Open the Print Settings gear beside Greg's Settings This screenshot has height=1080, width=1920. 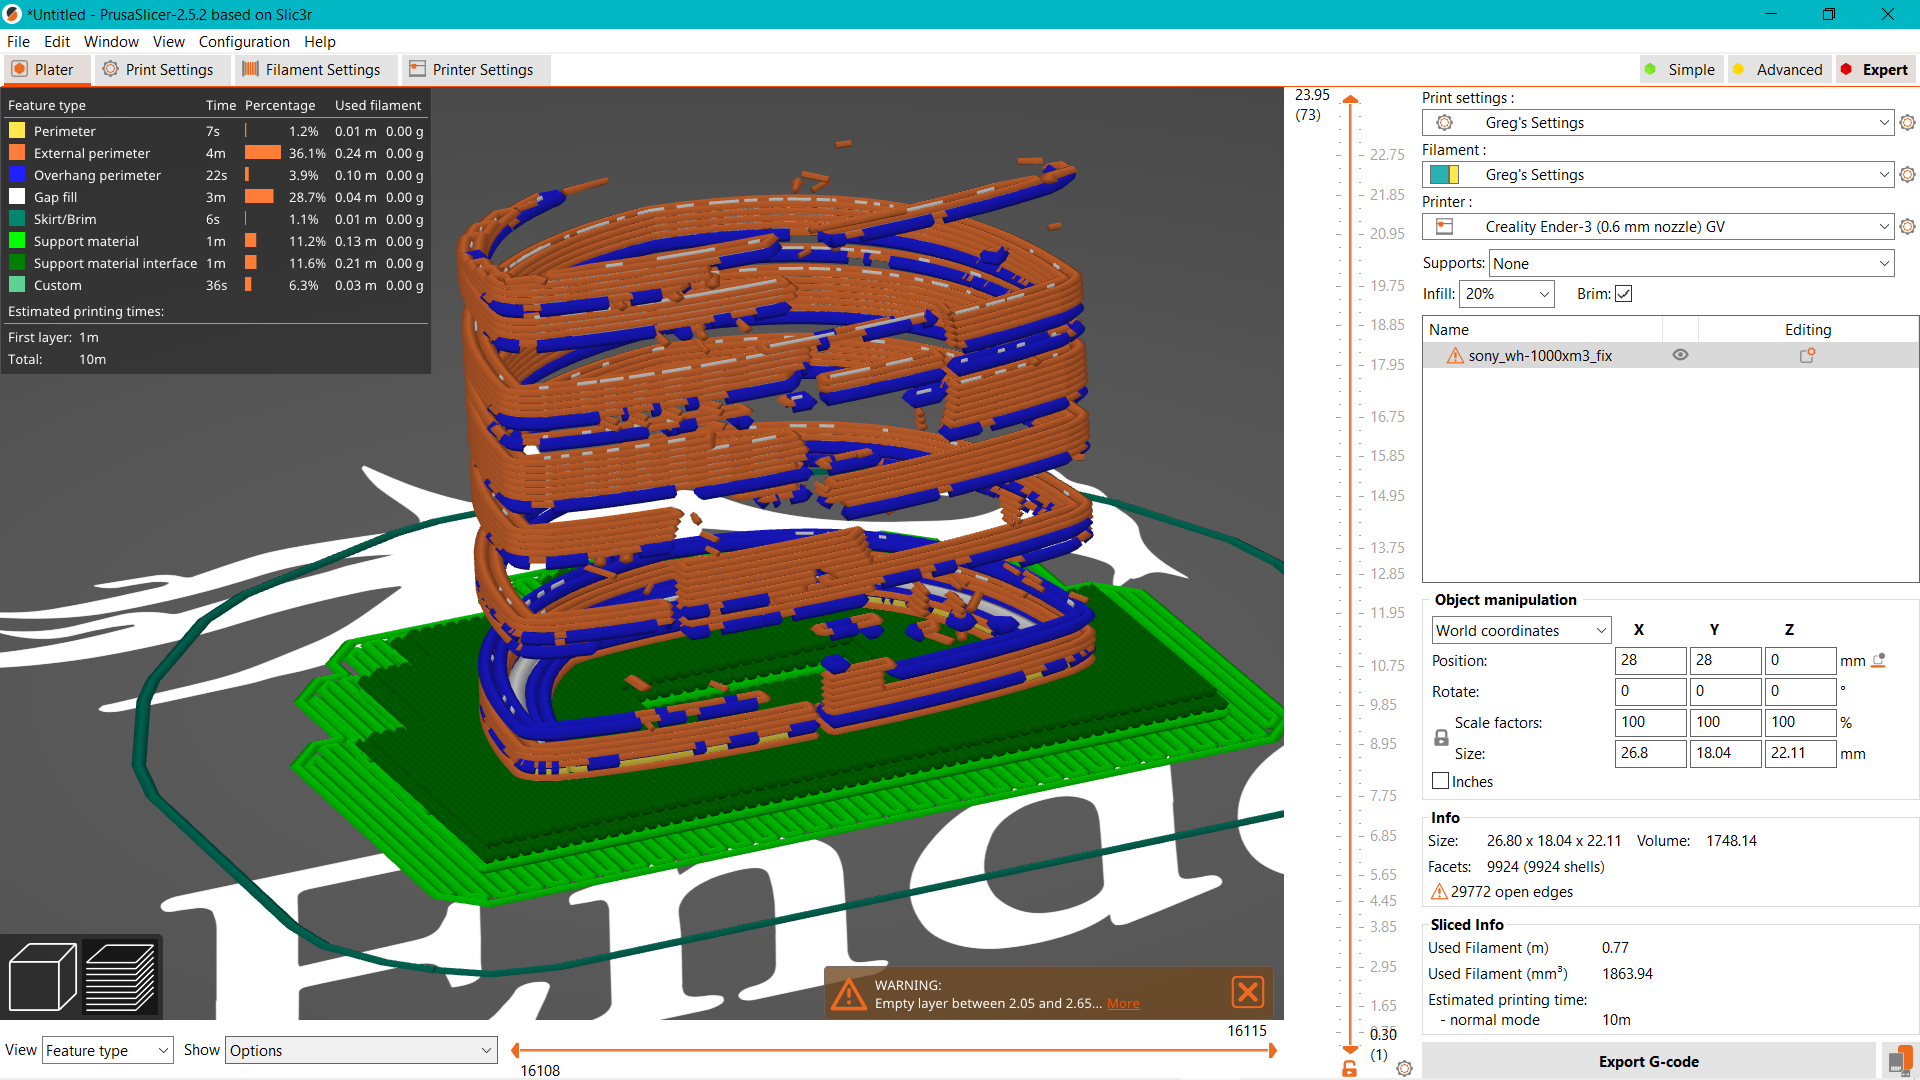[1907, 122]
